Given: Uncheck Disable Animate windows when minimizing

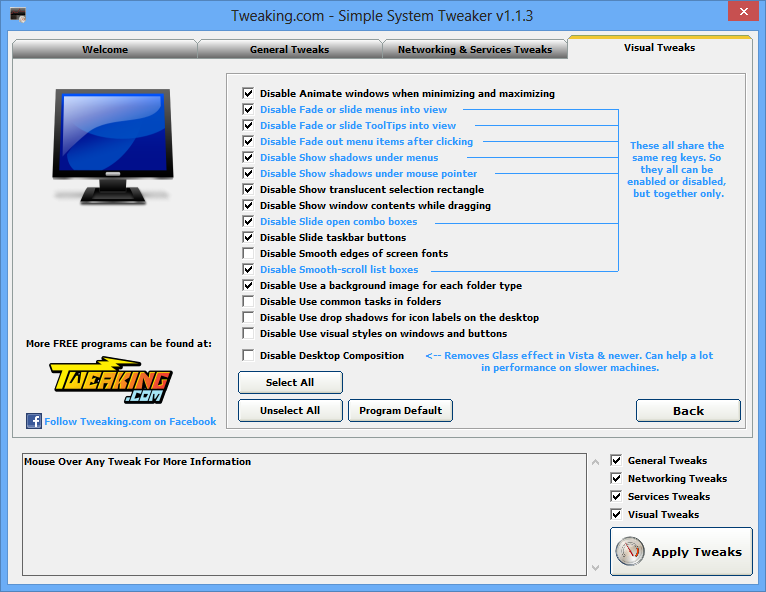Looking at the screenshot, I should [x=248, y=93].
